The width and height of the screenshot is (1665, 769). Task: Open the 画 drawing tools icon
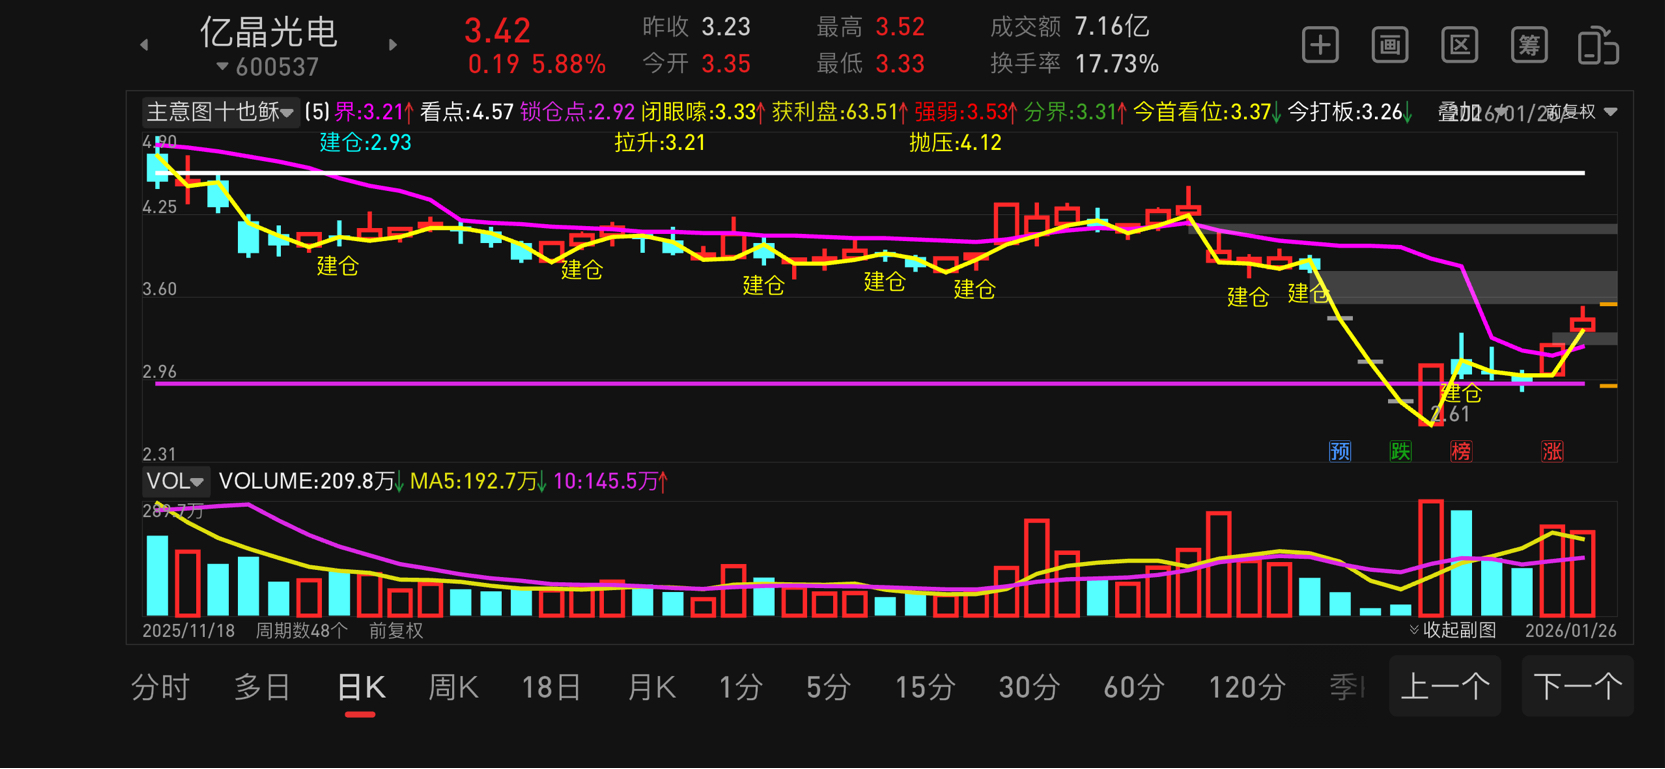[x=1390, y=45]
